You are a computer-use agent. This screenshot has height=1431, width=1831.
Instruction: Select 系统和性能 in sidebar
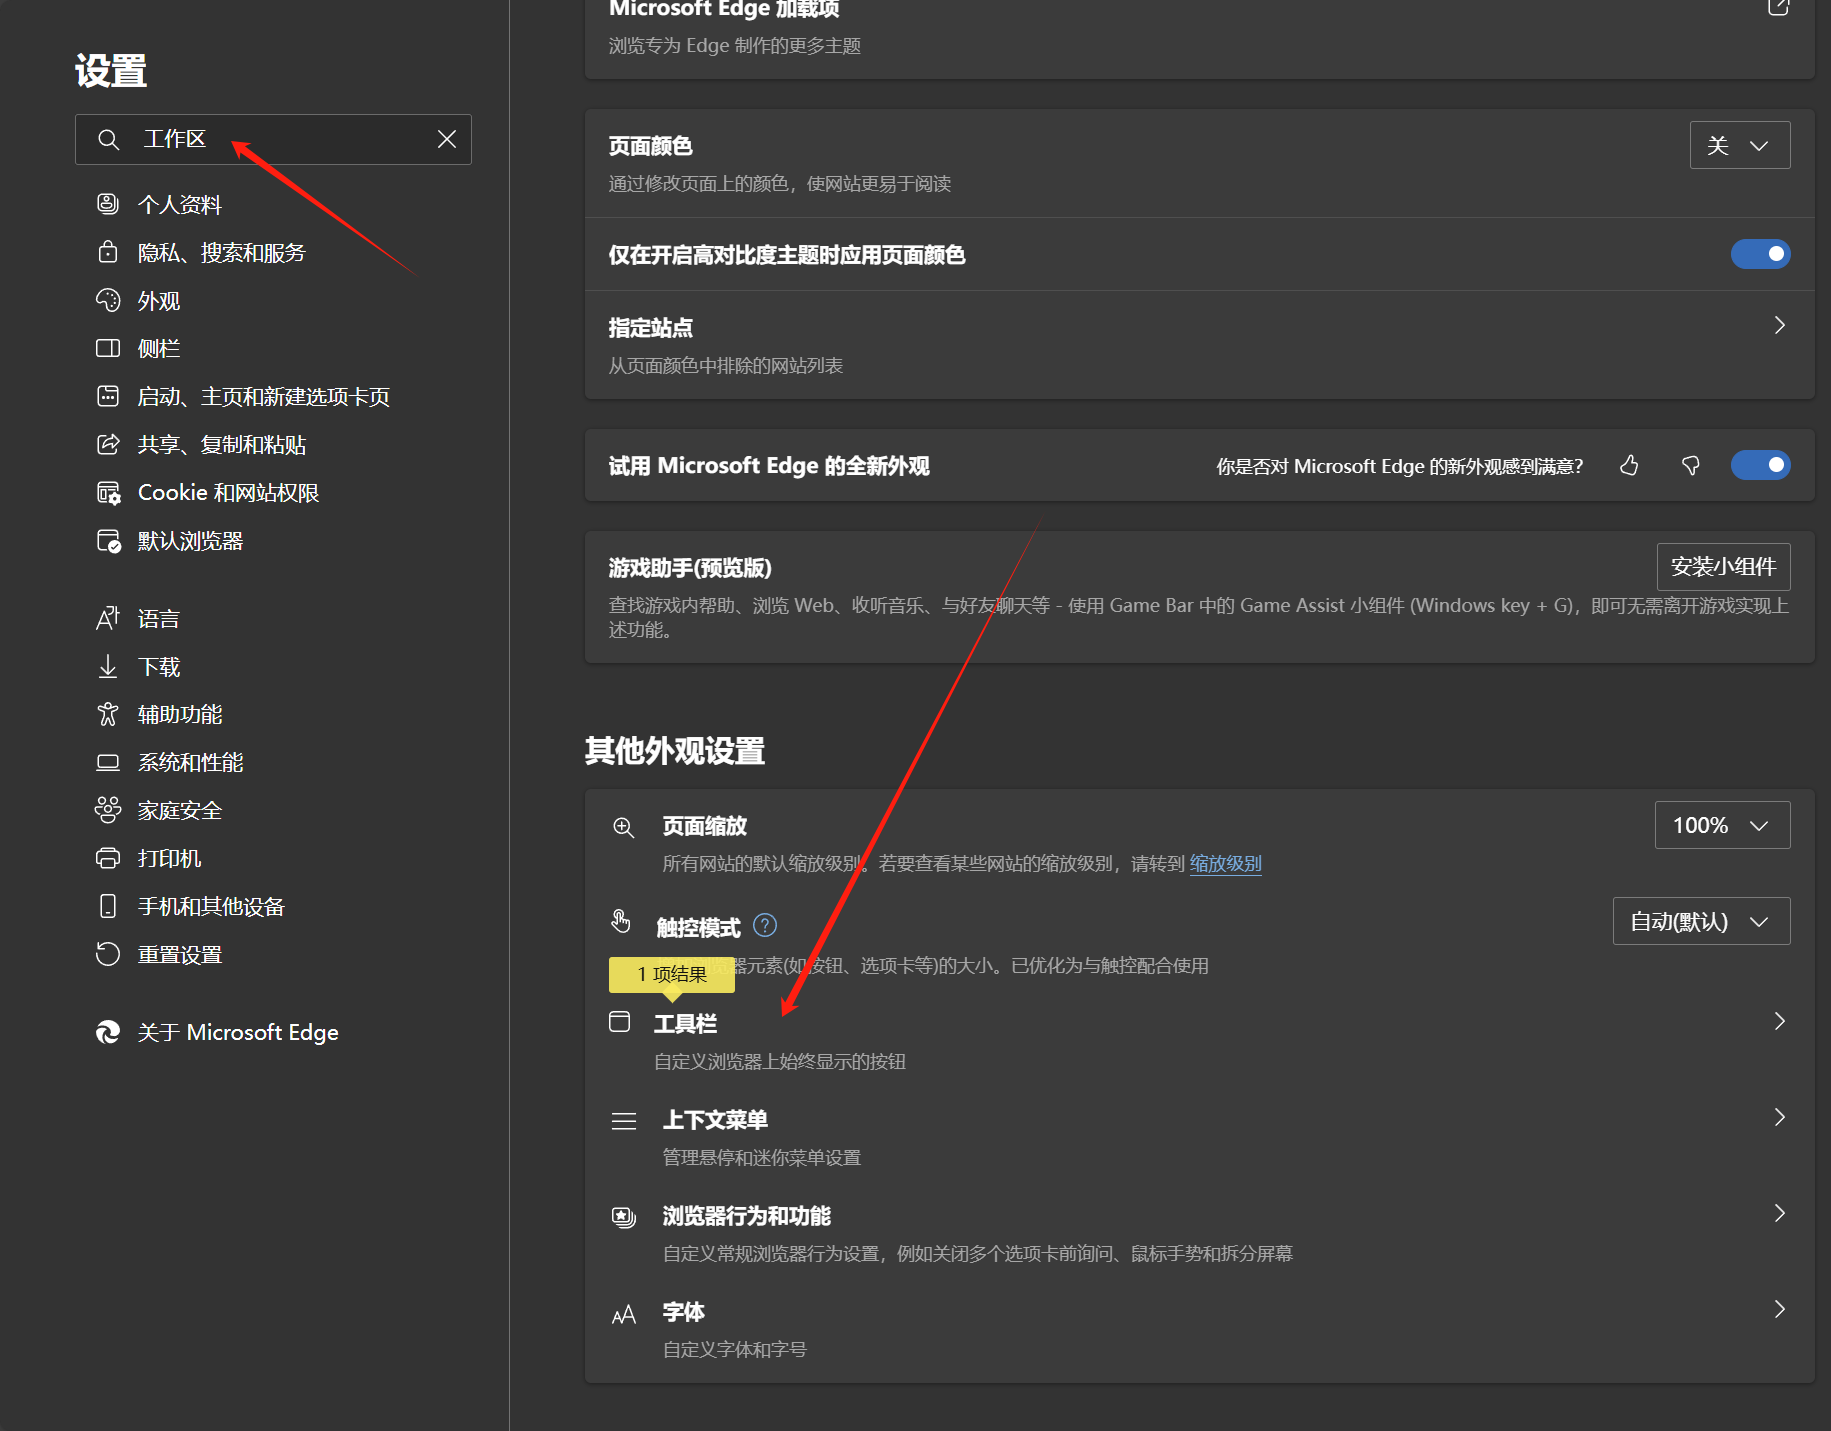pyautogui.click(x=190, y=763)
